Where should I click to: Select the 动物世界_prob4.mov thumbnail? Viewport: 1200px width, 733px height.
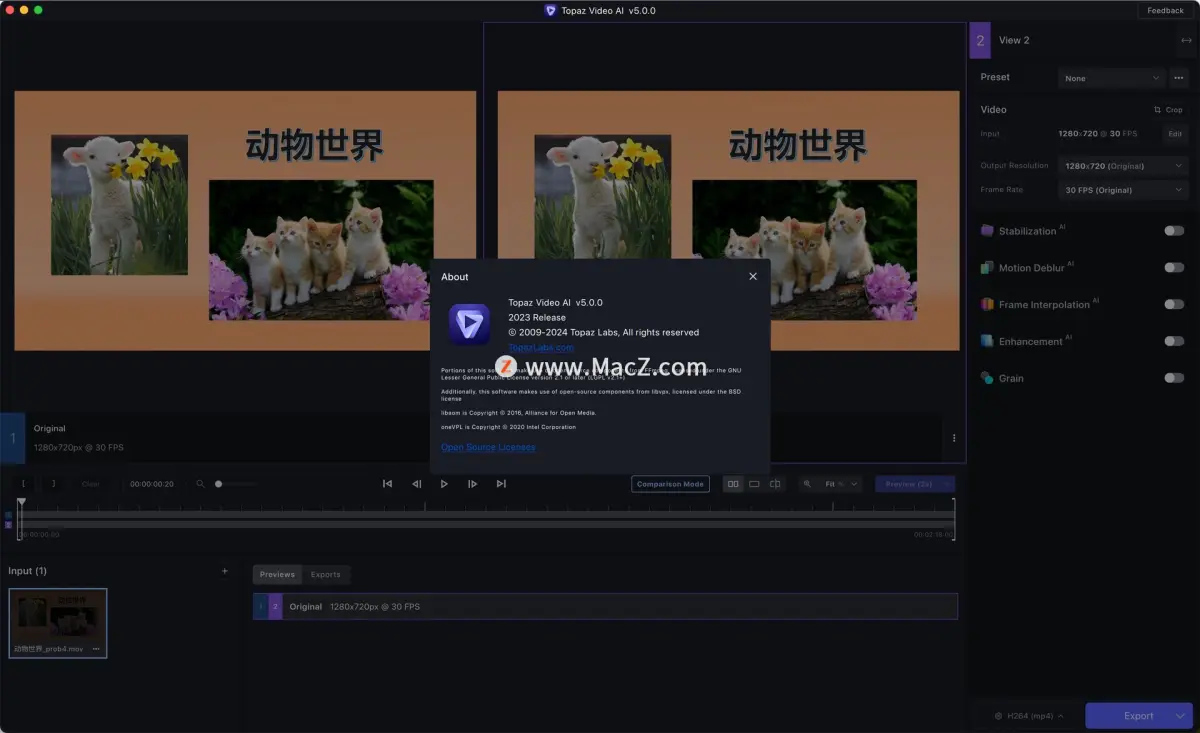coord(58,623)
